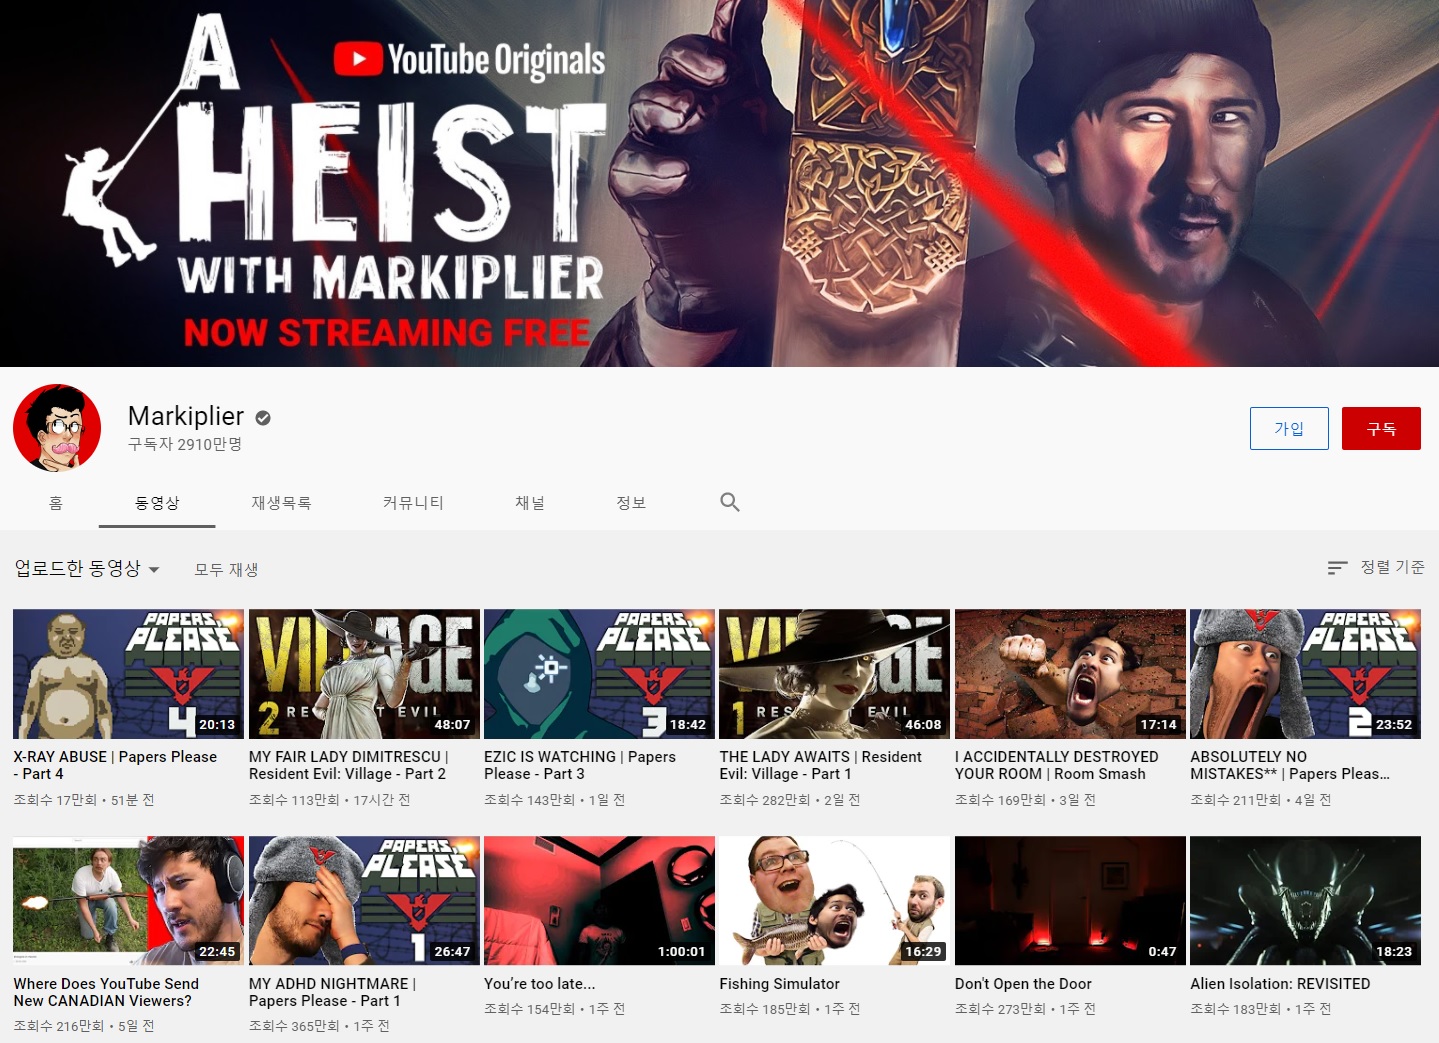Click the title MY ADHD NIGHTMARE | Papers Please - Part 1
Viewport: 1439px width, 1043px height.
tap(333, 992)
